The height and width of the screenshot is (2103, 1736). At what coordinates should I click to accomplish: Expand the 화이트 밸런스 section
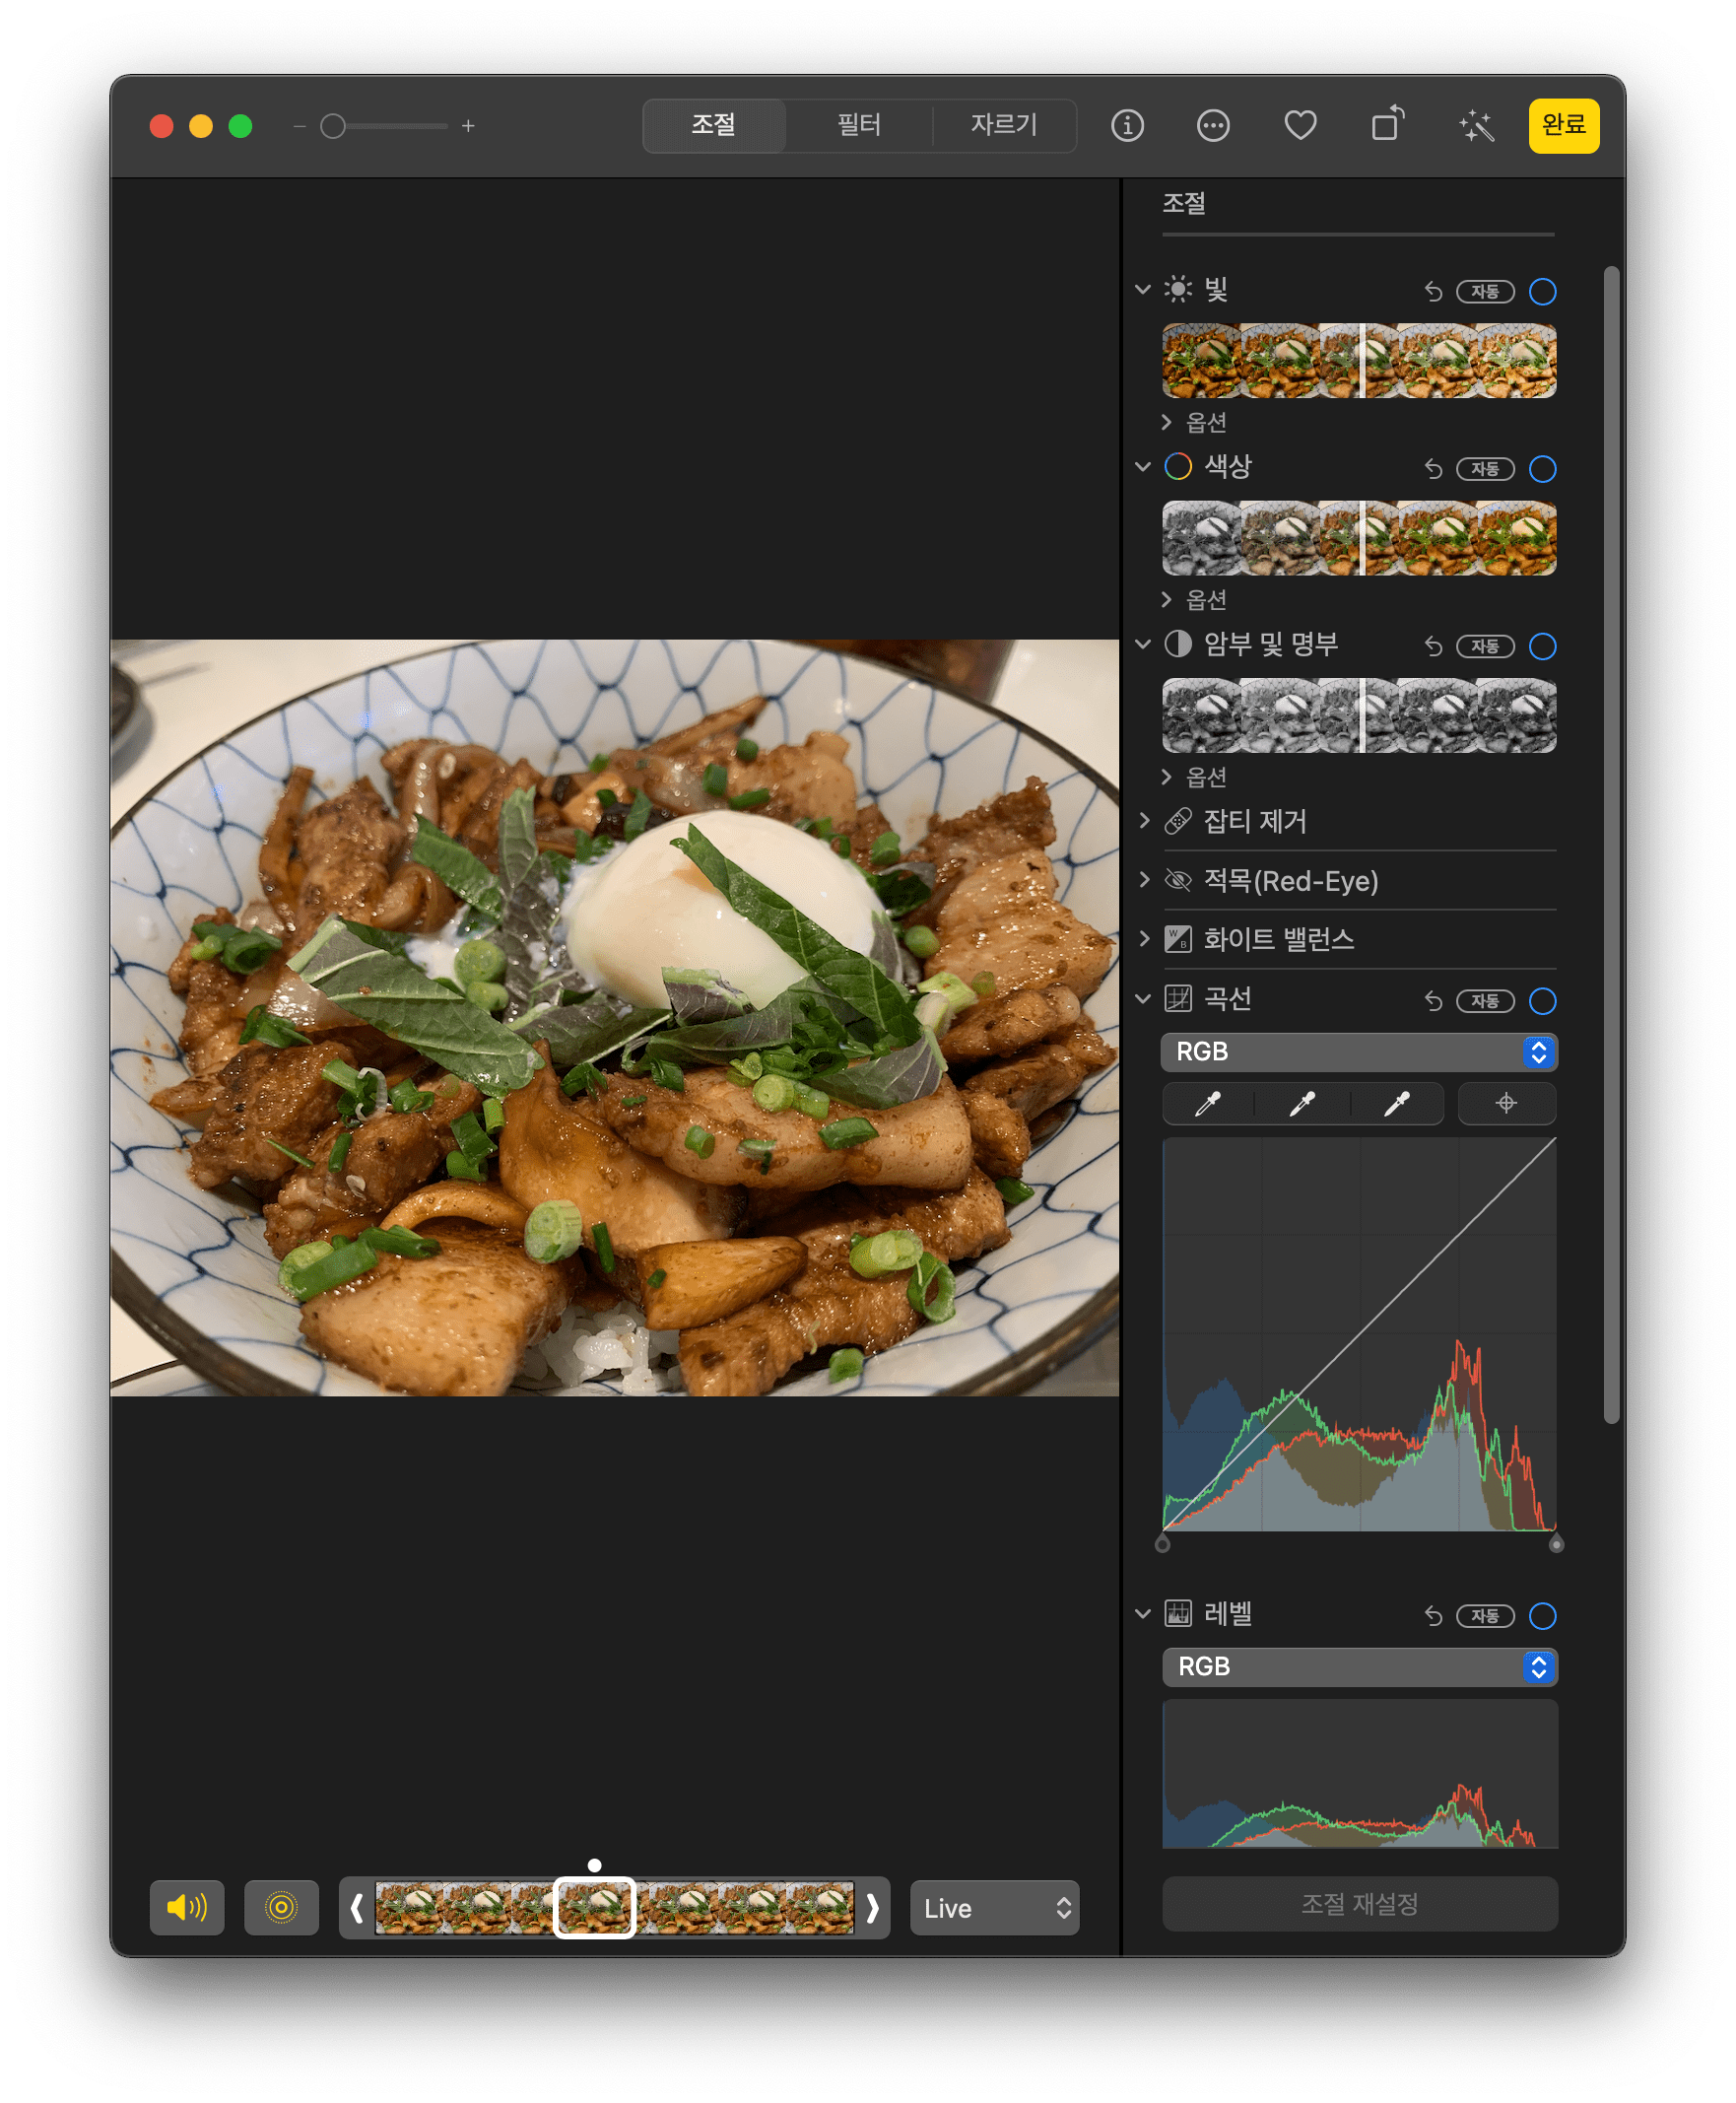click(x=1144, y=939)
